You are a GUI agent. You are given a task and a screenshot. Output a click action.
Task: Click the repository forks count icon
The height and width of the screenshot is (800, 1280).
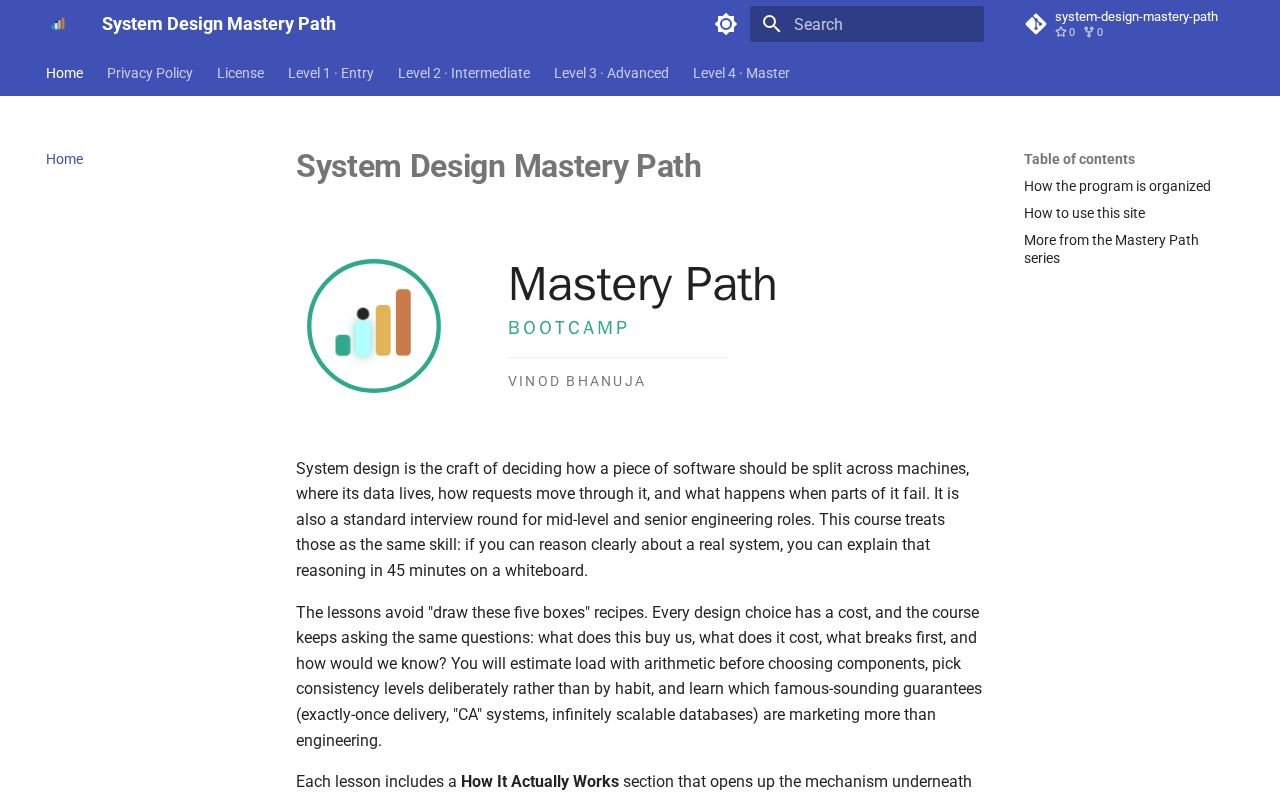(x=1089, y=32)
